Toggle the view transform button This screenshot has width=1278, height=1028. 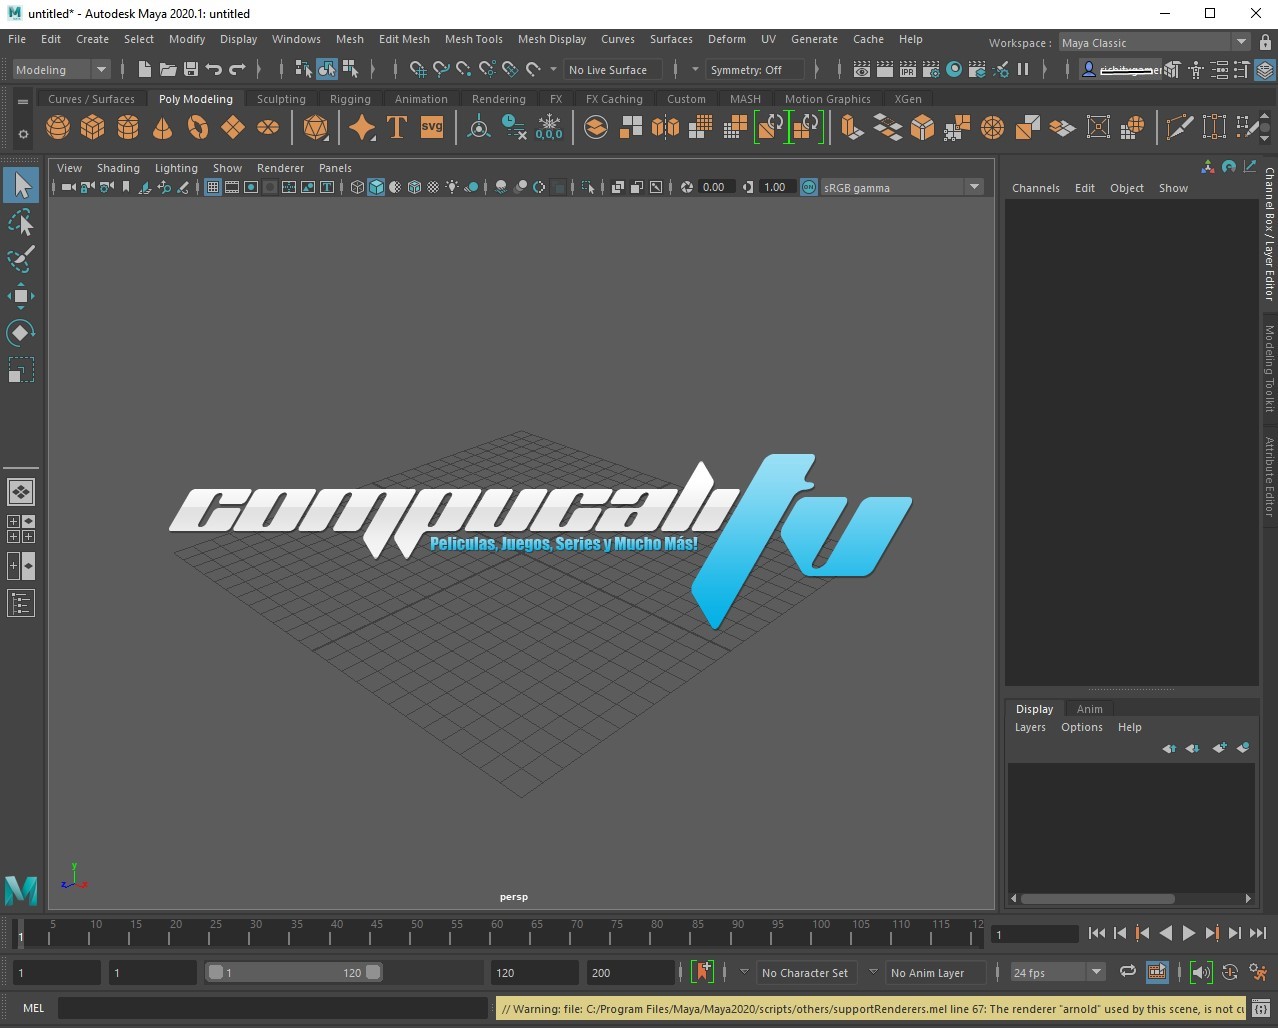[x=809, y=187]
